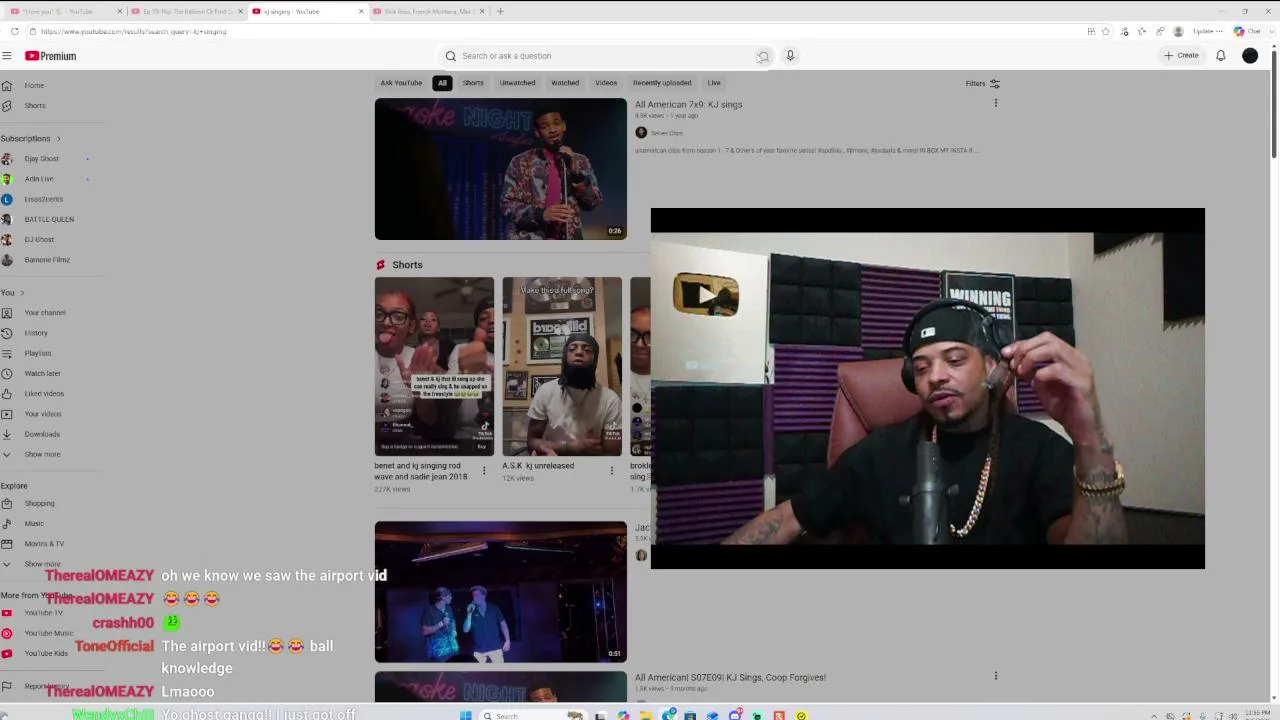Switch to the 'Rick Ross, French Montana' tab
Image resolution: width=1280 pixels, height=720 pixels.
point(429,11)
